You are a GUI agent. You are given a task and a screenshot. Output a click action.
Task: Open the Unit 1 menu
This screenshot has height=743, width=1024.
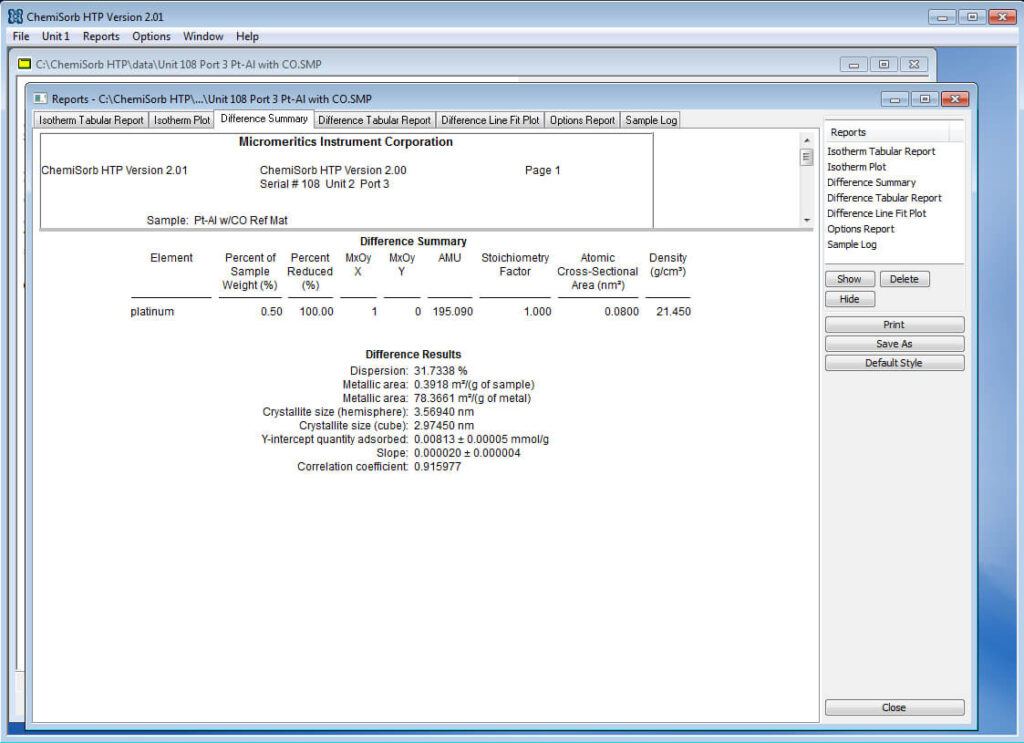pyautogui.click(x=55, y=36)
